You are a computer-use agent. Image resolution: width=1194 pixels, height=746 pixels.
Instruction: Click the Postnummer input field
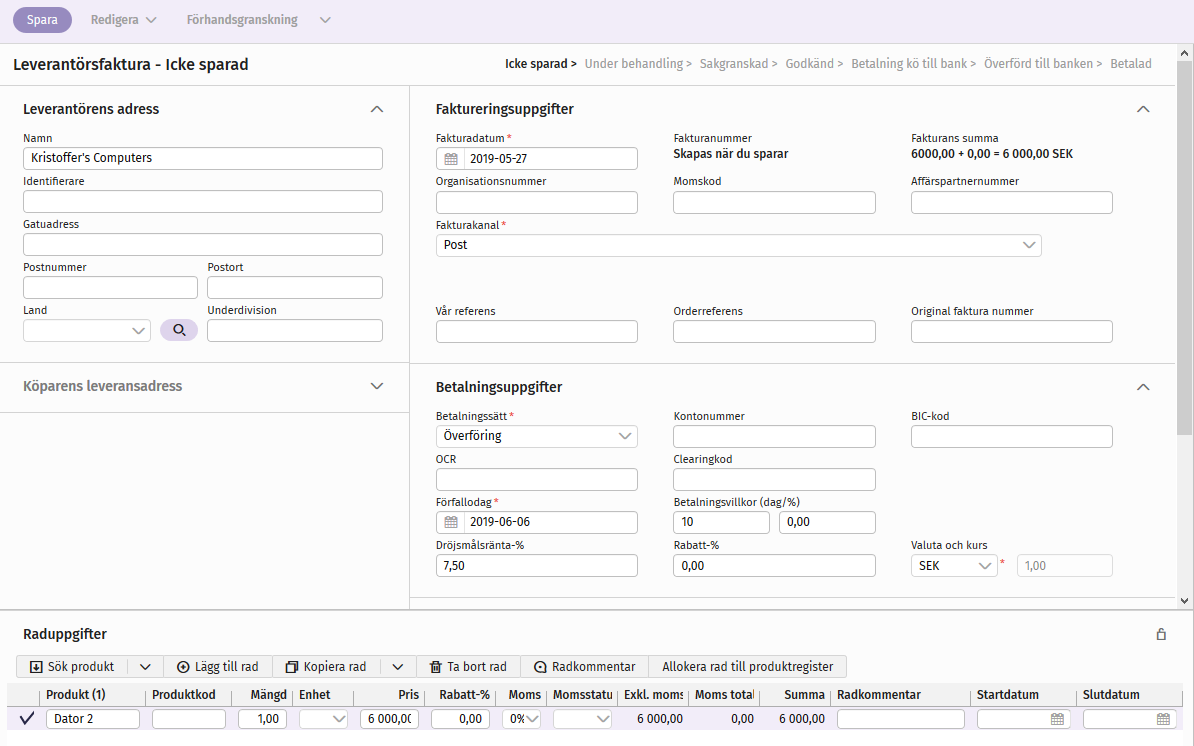(110, 288)
